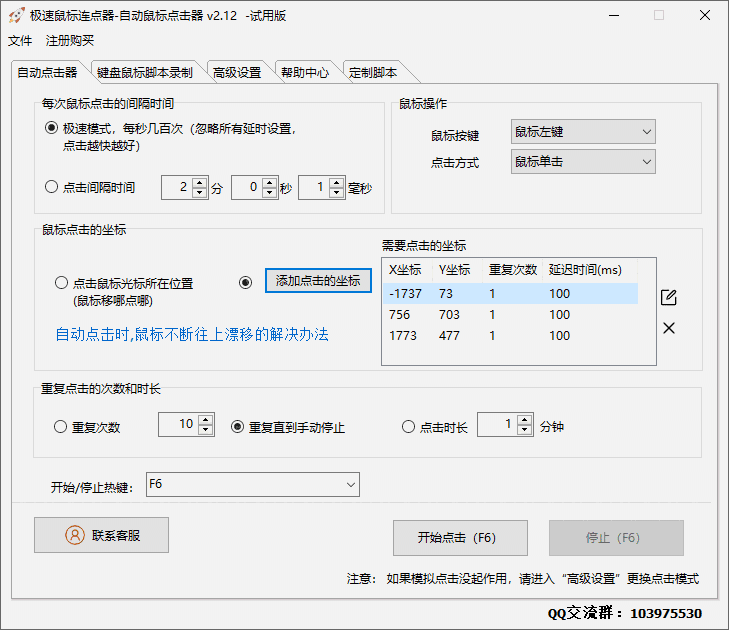
Task: Click 开始点击 (F6) button
Action: pos(460,538)
